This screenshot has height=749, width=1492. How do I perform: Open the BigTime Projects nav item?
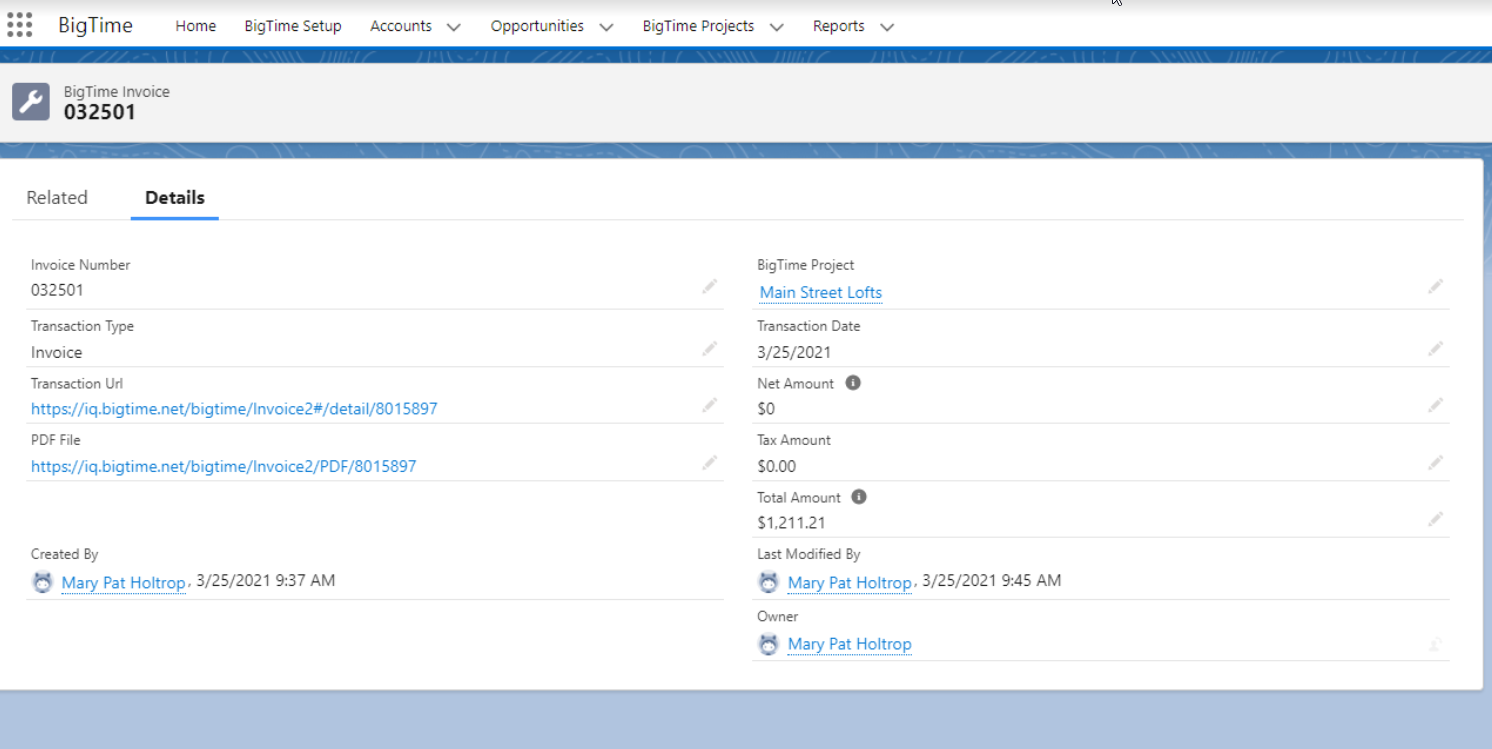698,26
